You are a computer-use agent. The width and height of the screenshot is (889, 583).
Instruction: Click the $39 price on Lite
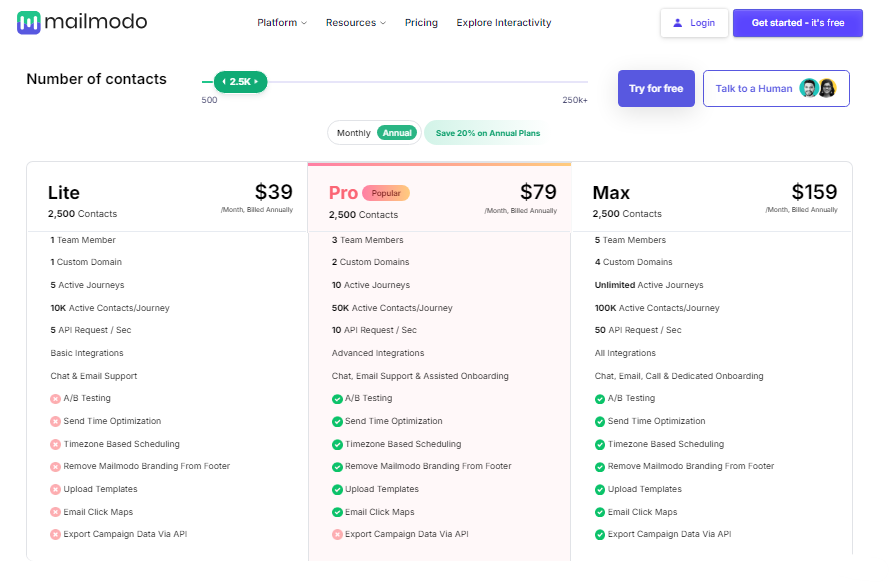pyautogui.click(x=274, y=192)
